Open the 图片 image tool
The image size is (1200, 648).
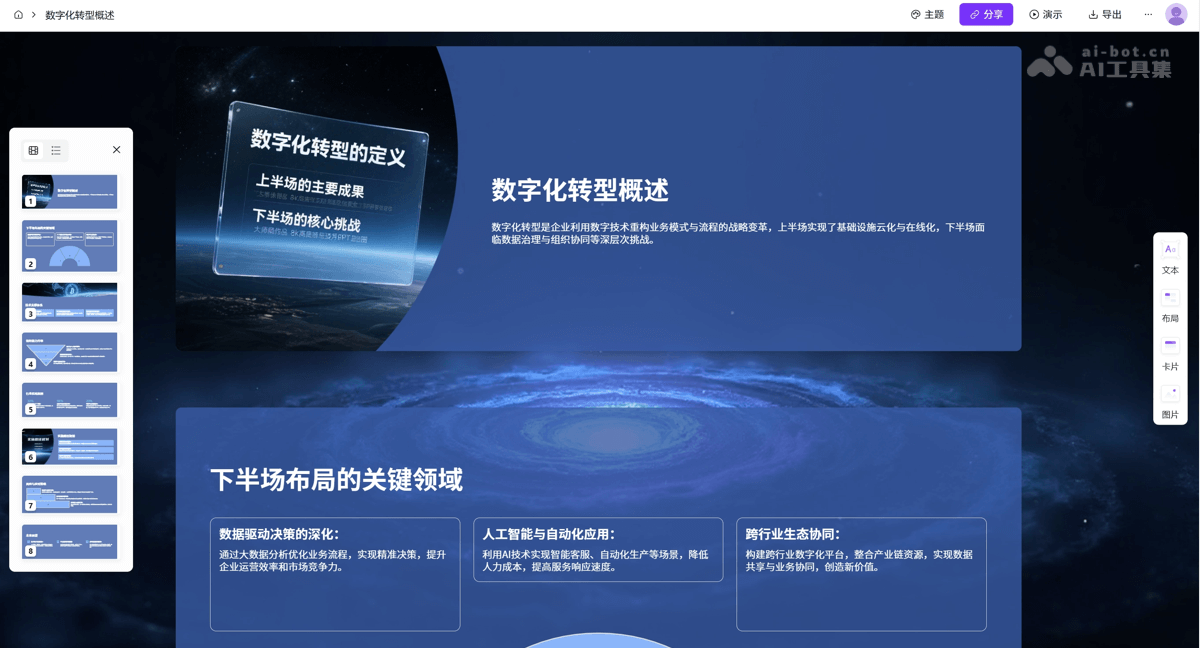pos(1170,401)
